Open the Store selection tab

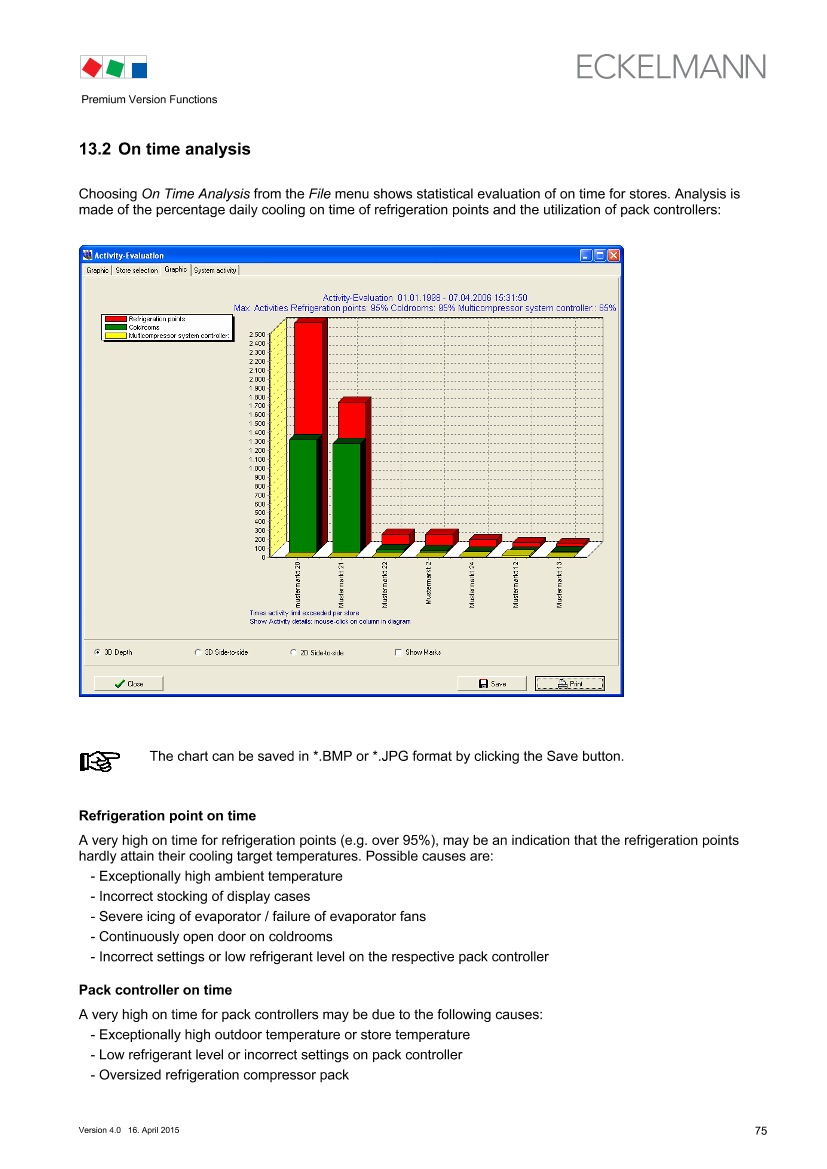click(x=136, y=270)
